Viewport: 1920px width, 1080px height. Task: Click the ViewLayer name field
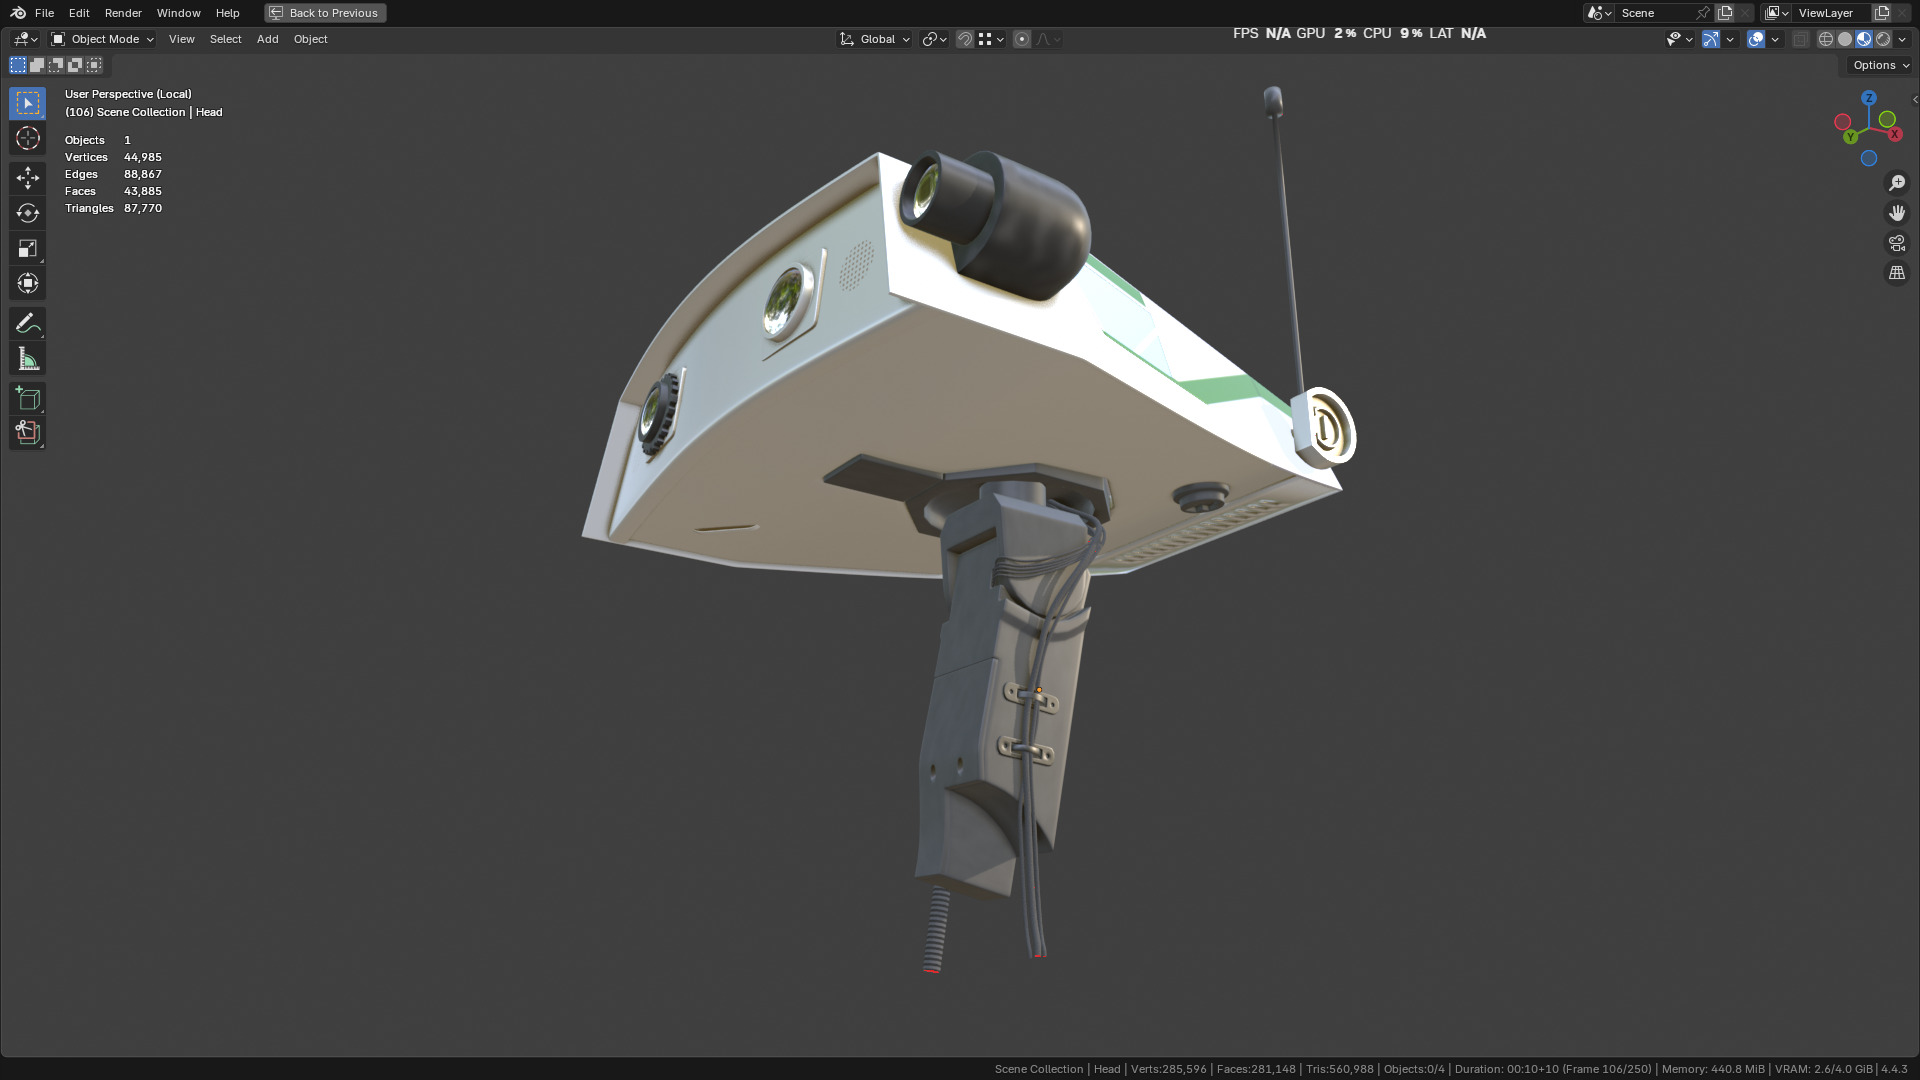1832,13
